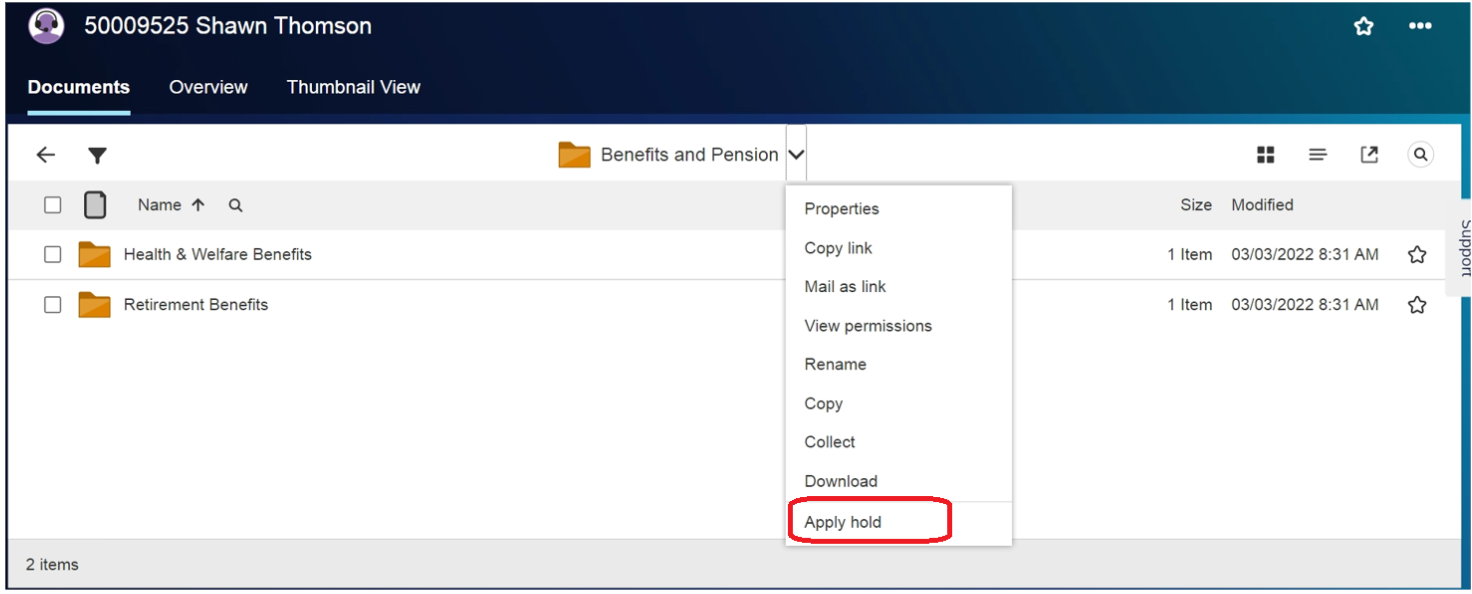Screen dimensions: 1472x594
Task: Star the Retirement Benefits row
Action: pos(1416,305)
